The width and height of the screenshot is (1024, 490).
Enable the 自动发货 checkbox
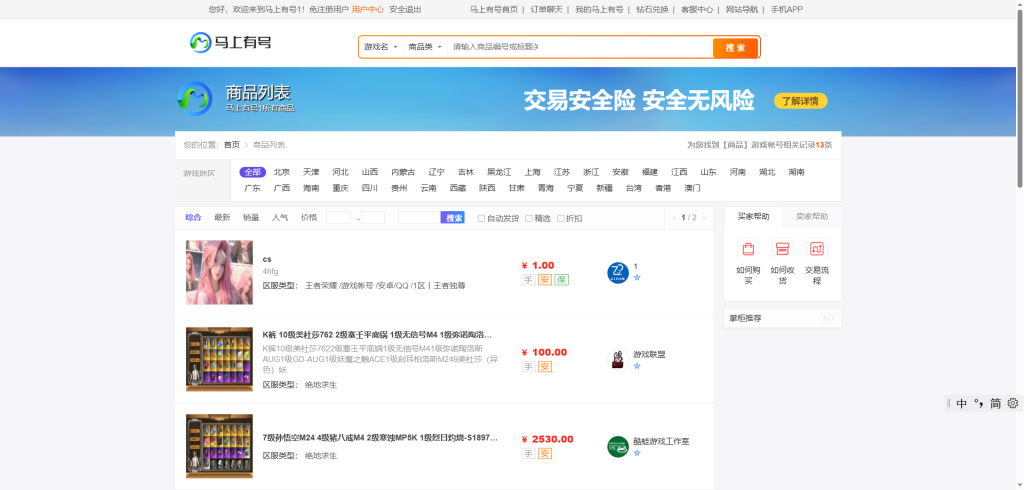(x=481, y=218)
